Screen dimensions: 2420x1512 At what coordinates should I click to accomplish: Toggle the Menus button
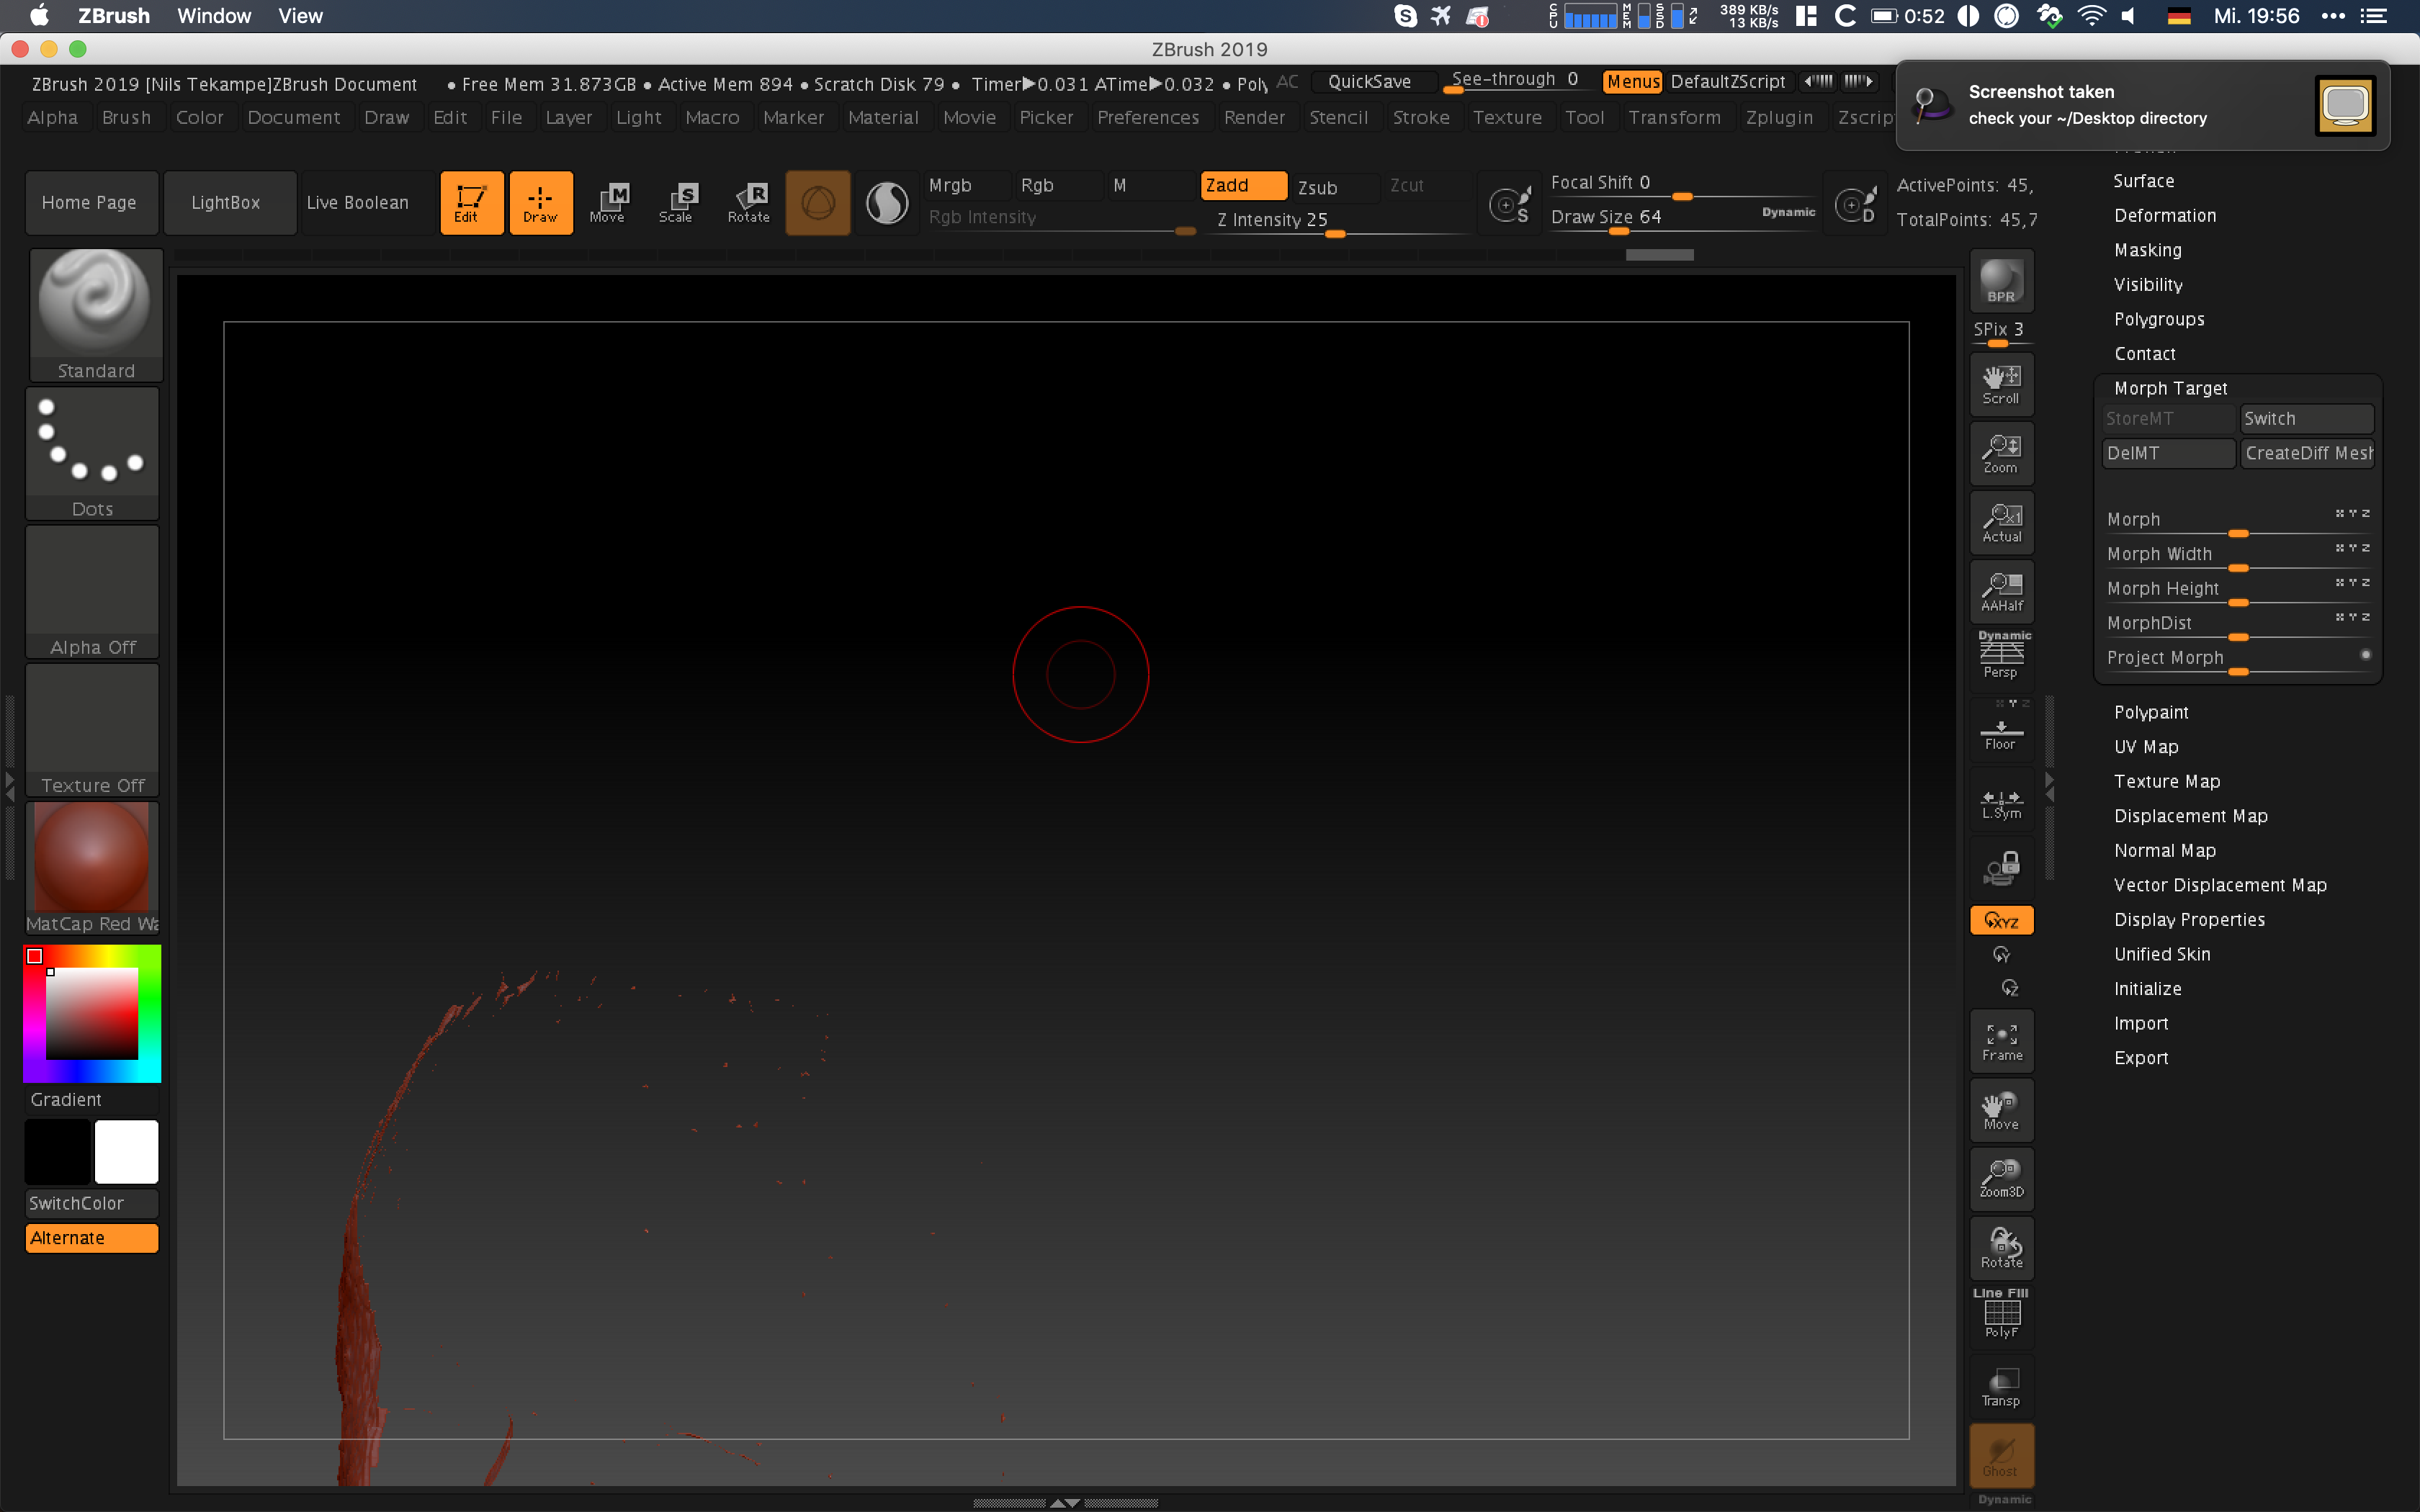click(1633, 82)
